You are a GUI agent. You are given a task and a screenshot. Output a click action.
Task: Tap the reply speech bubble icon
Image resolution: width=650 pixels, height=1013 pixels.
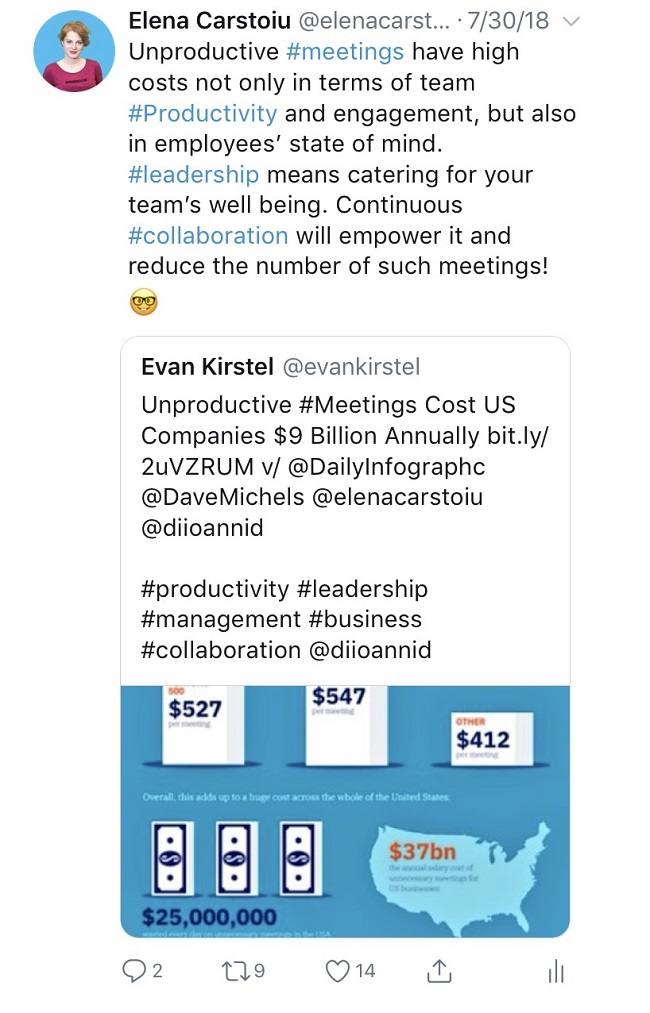coord(133,970)
